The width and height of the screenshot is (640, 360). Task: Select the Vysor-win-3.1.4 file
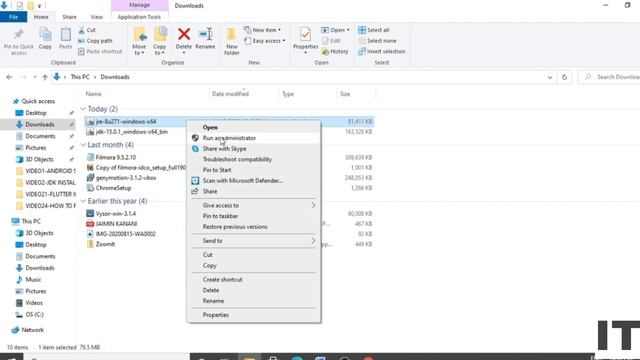click(x=116, y=213)
